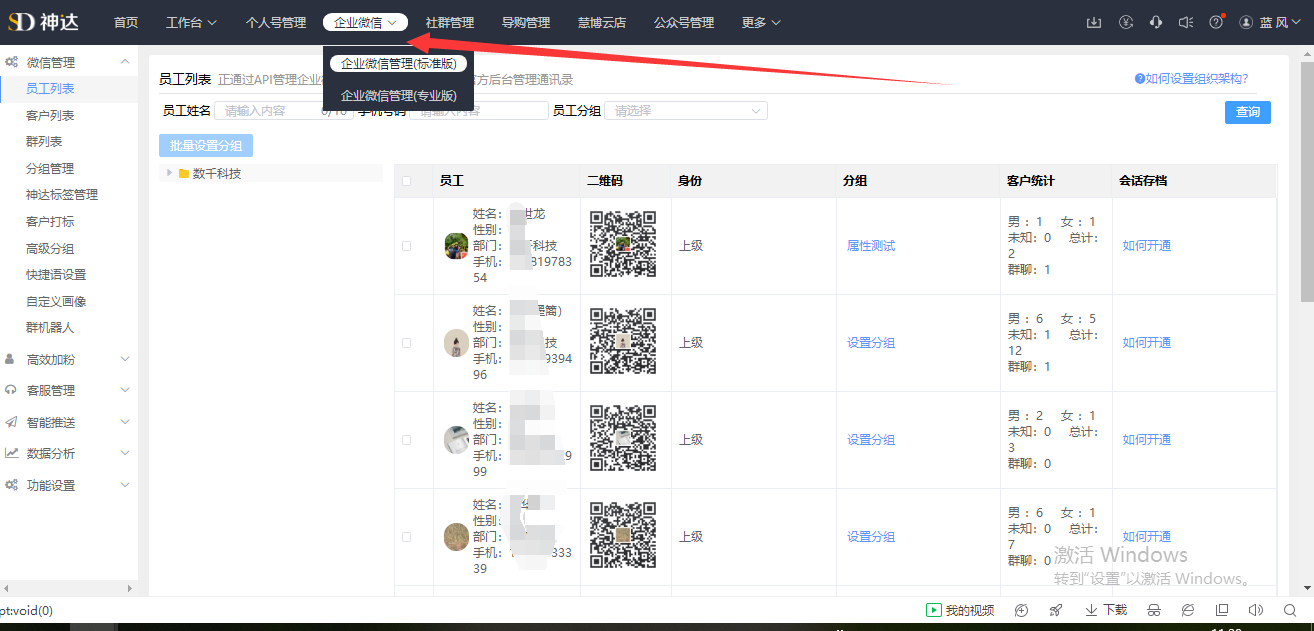Open the customer service headset icon
Screen dimensions: 1314x631
(x=1156, y=22)
